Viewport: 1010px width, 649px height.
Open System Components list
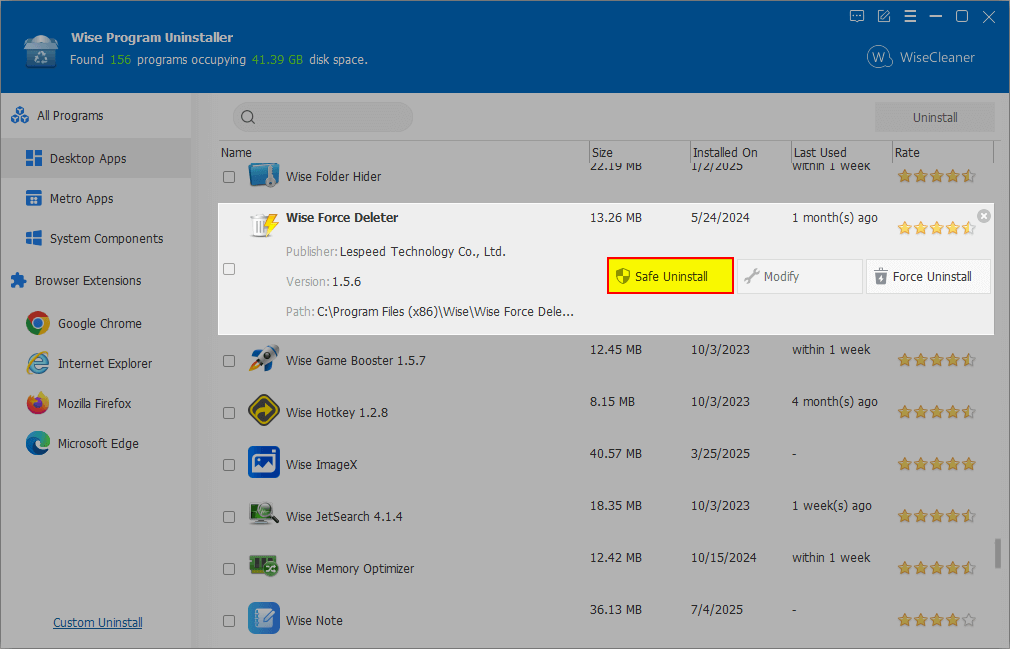(x=96, y=239)
